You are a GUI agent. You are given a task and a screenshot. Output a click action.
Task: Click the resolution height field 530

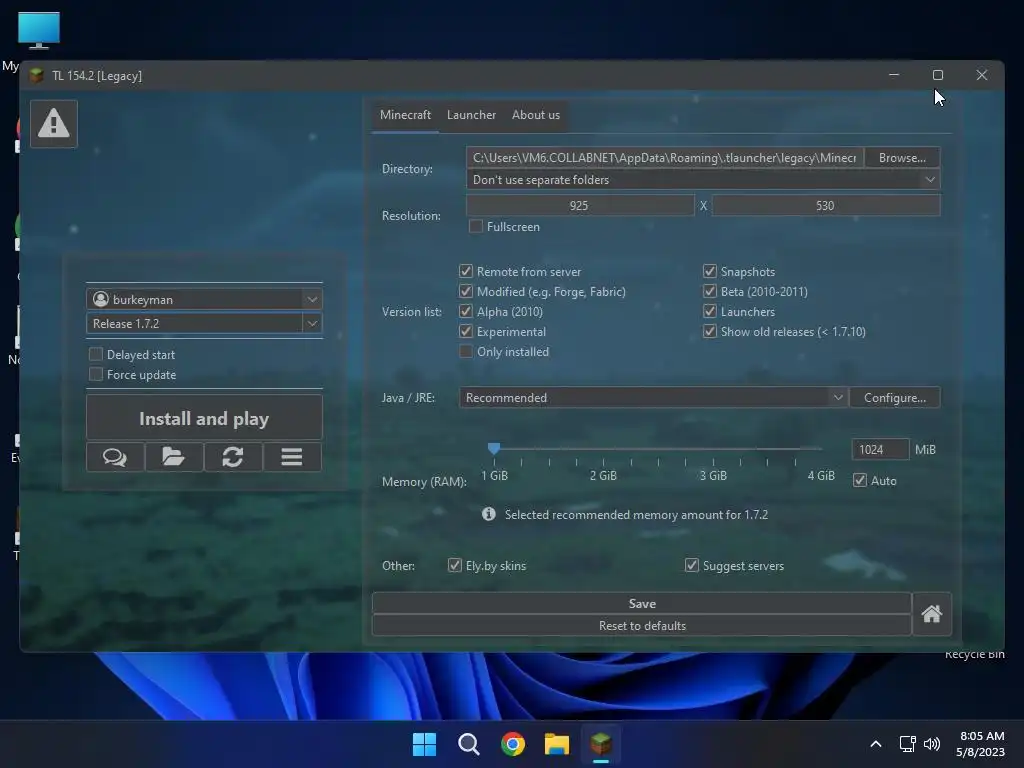pyautogui.click(x=826, y=206)
